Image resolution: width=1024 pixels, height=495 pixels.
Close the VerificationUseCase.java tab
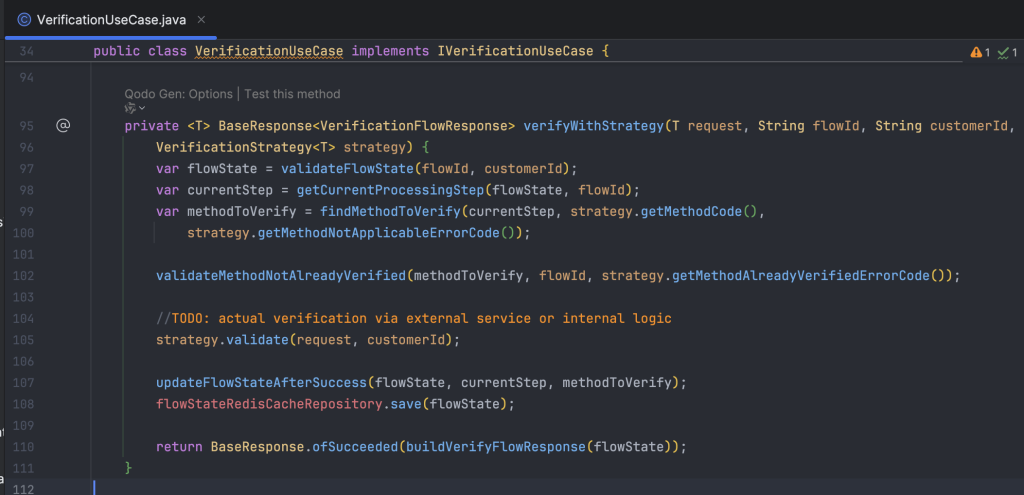[x=202, y=20]
